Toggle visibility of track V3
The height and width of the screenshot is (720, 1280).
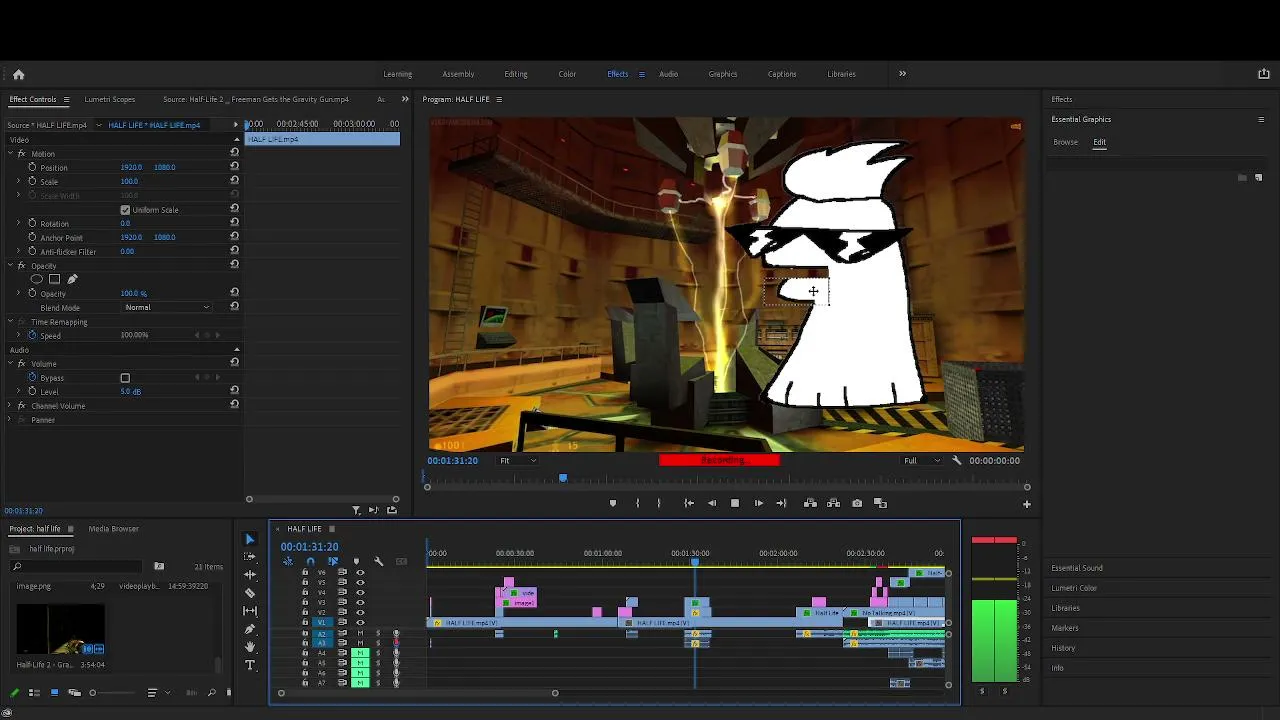click(x=360, y=602)
